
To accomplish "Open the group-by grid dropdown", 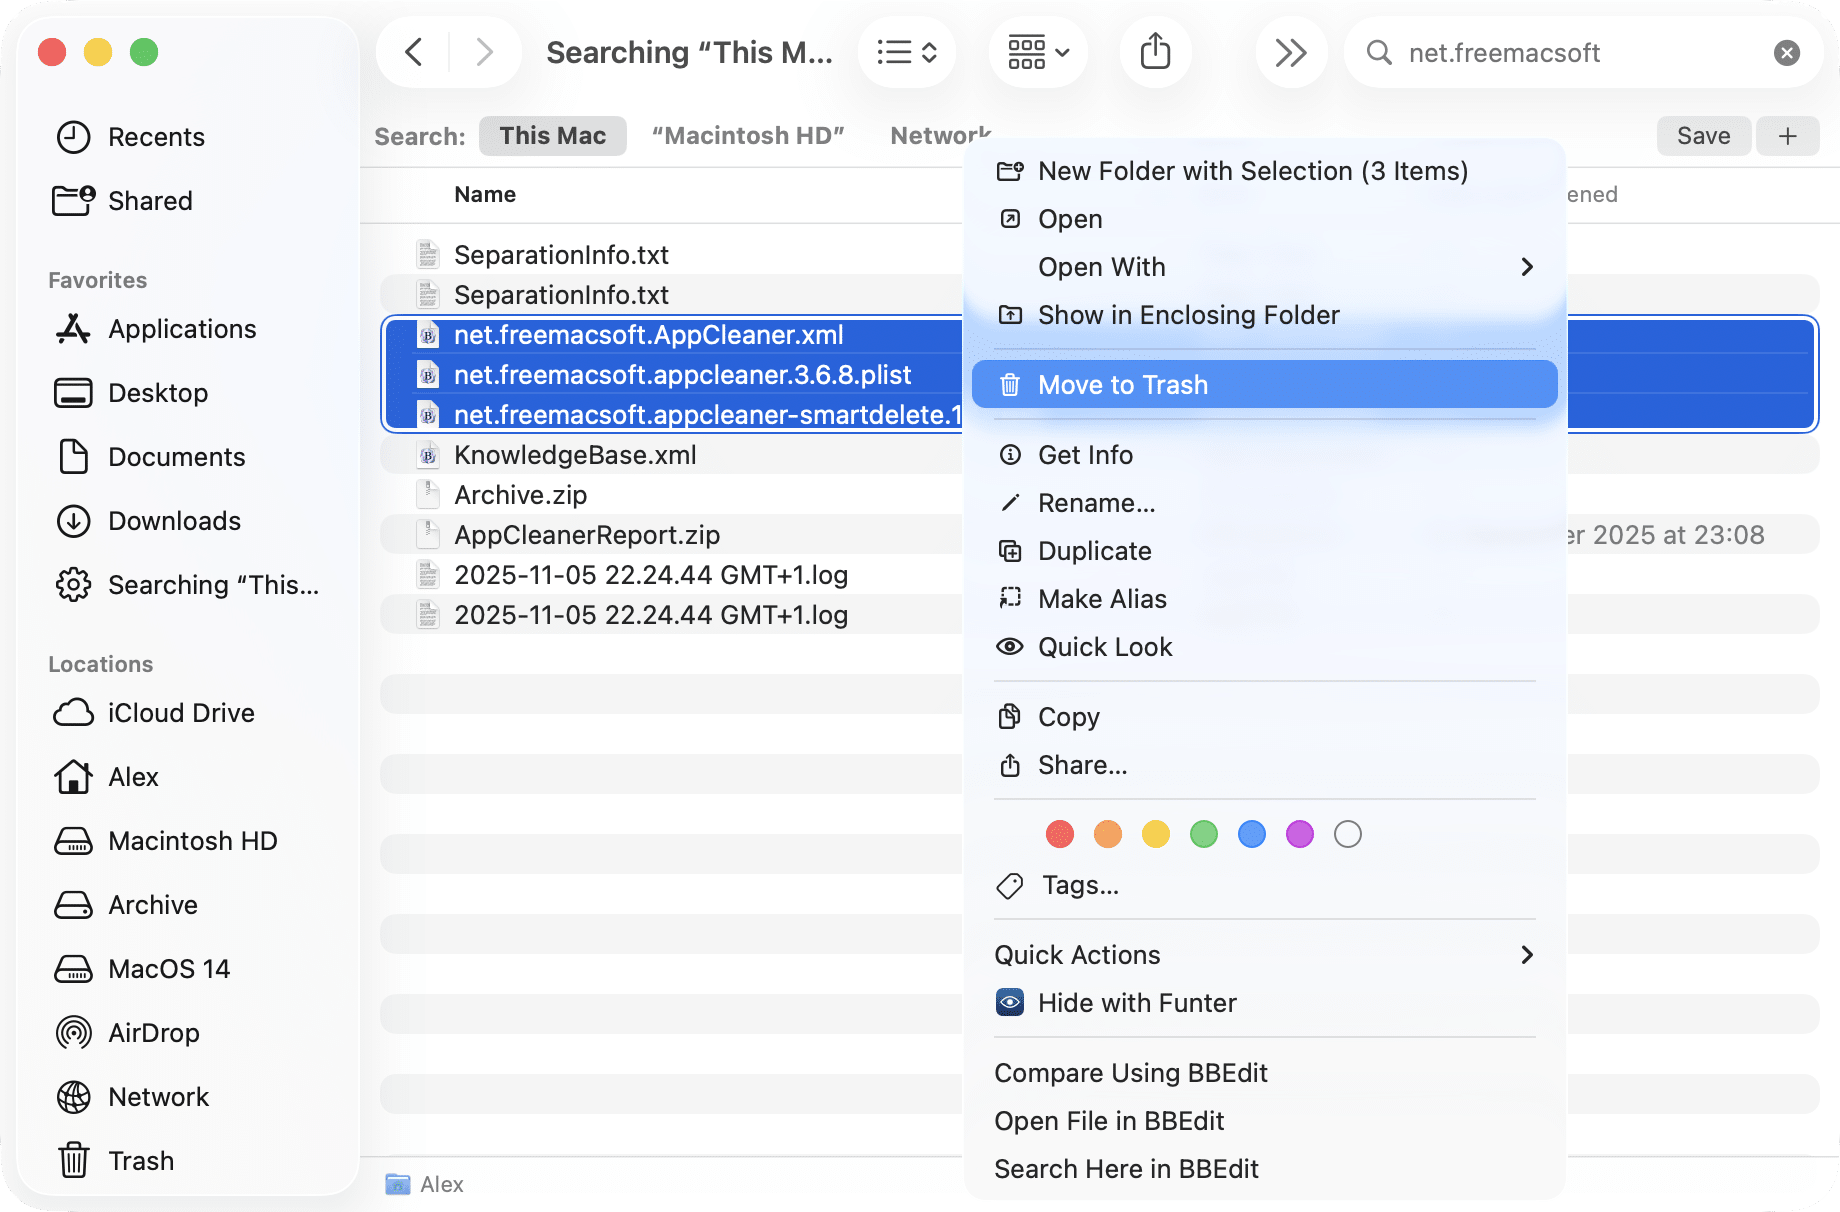I will 1039,52.
